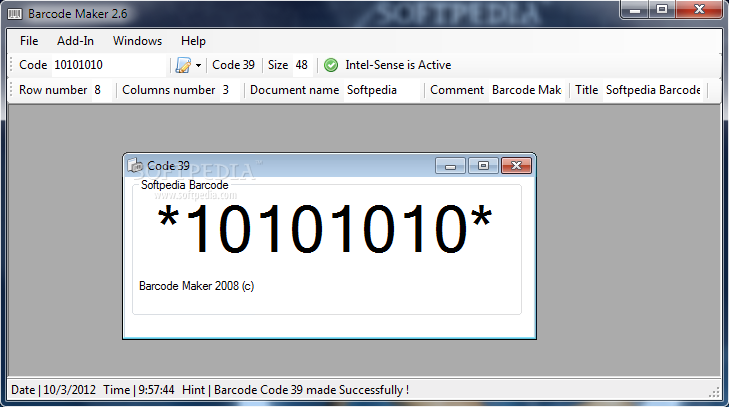Click the Barcode Maker app icon in title bar

click(14, 14)
